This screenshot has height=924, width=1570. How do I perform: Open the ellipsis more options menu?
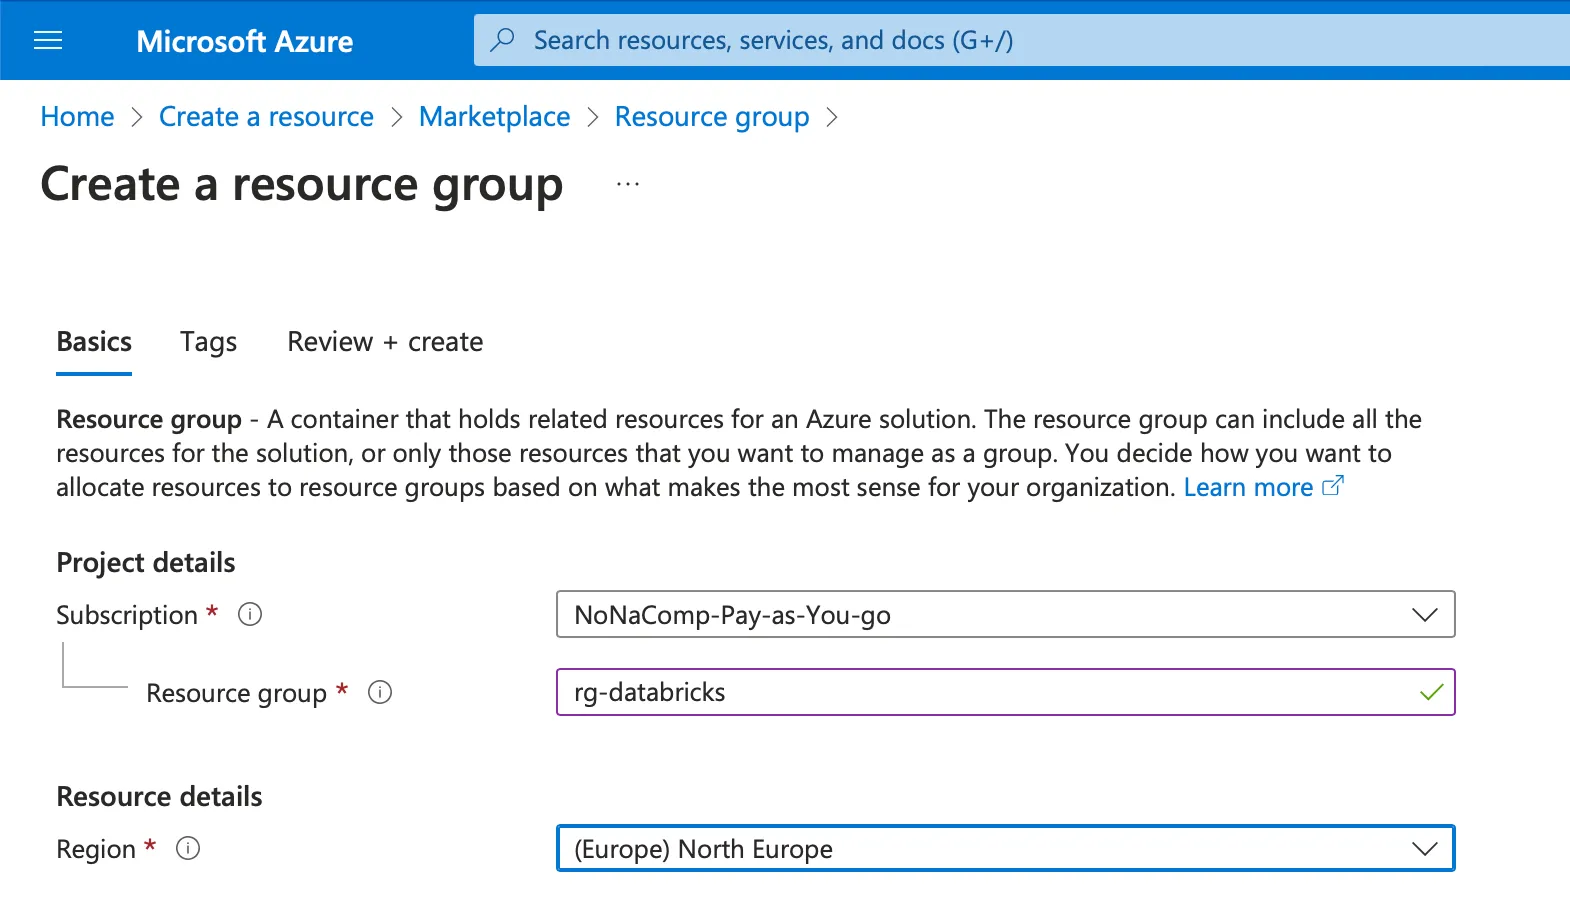628,184
